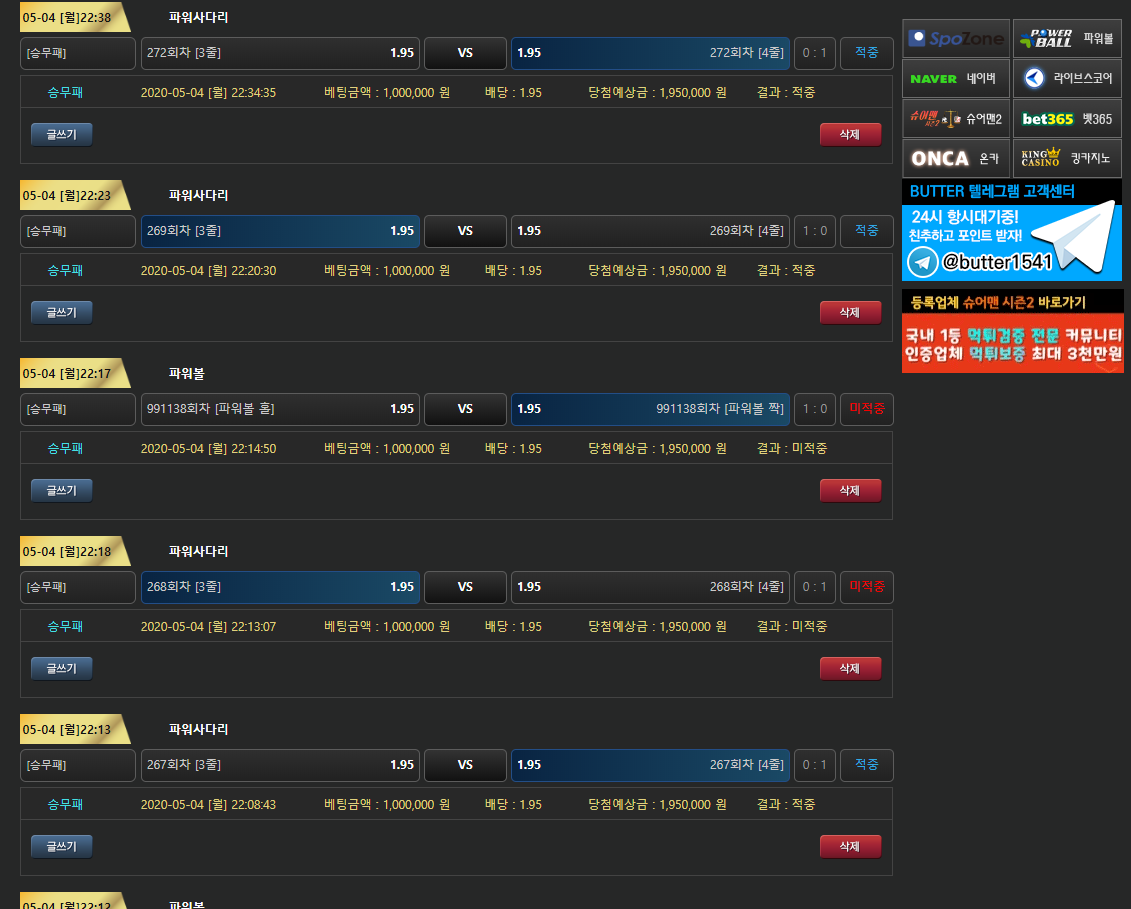
Task: Open the Powerball 파워볼 site shortcut
Action: [1067, 39]
